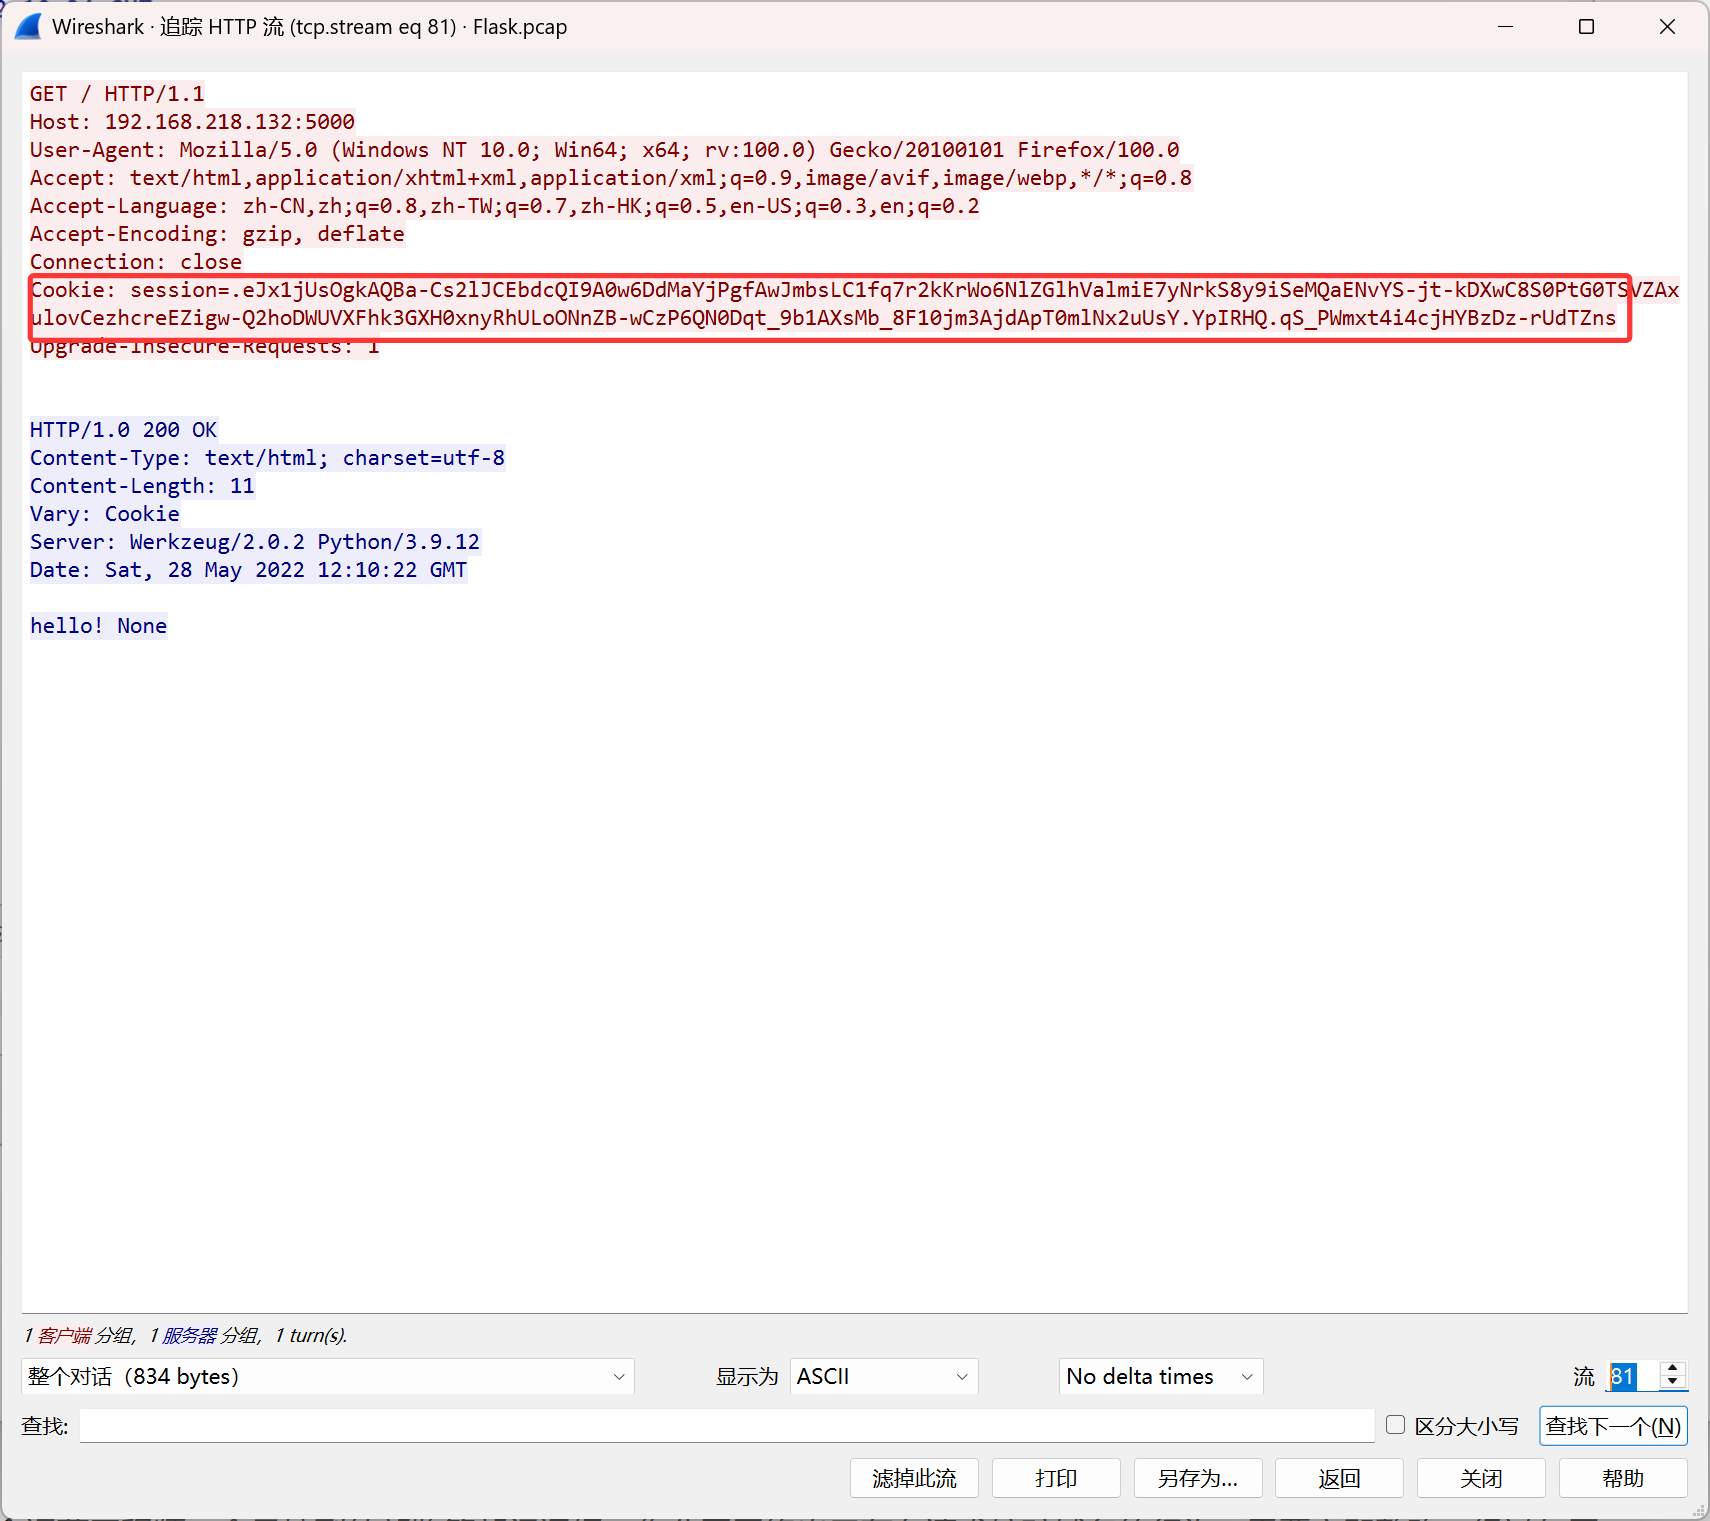The height and width of the screenshot is (1521, 1710).
Task: Click the 帮助 help button
Action: click(x=1623, y=1478)
